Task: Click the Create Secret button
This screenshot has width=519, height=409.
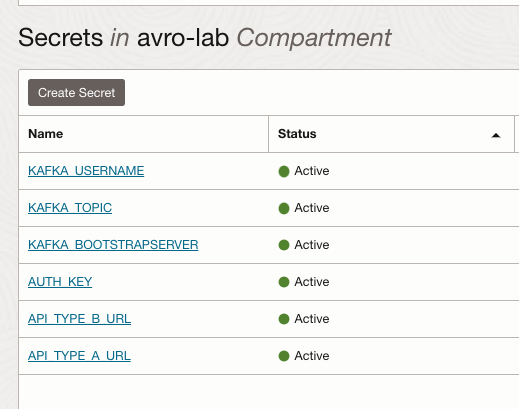Action: [x=76, y=92]
